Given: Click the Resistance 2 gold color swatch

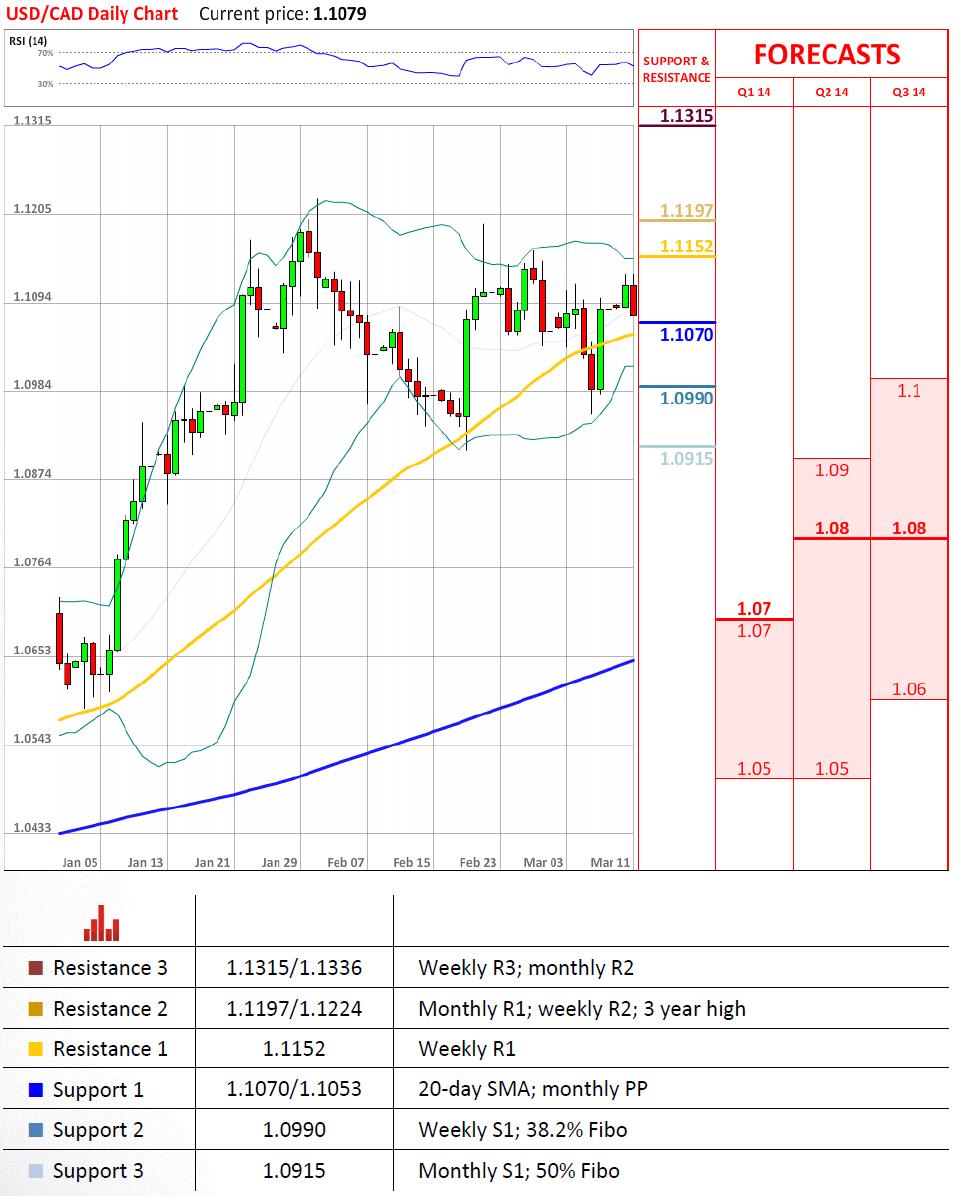Looking at the screenshot, I should pyautogui.click(x=36, y=1009).
